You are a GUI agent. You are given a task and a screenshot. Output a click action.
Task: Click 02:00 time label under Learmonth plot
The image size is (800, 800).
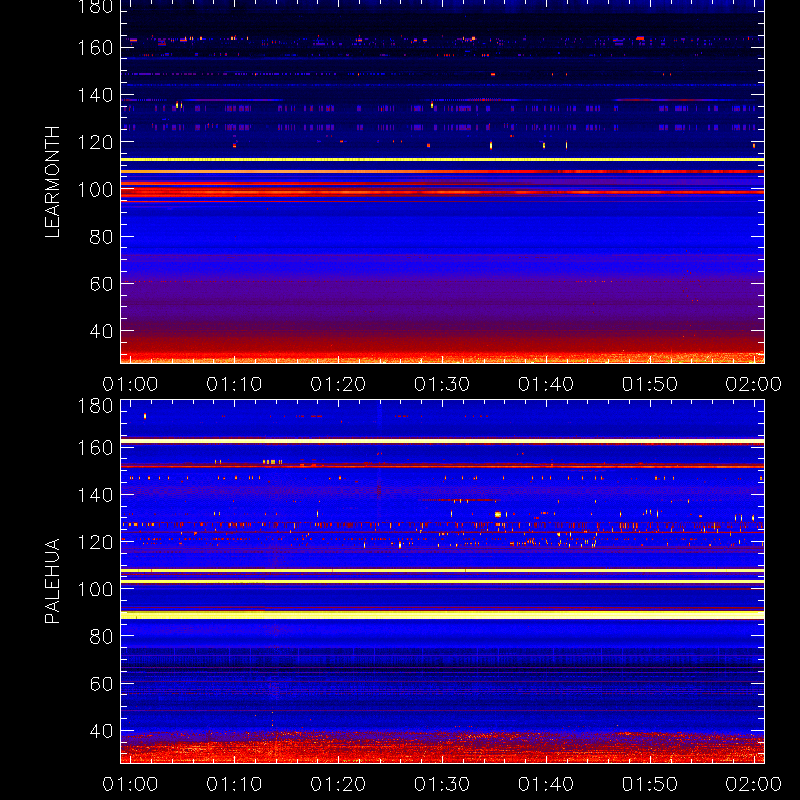click(754, 384)
